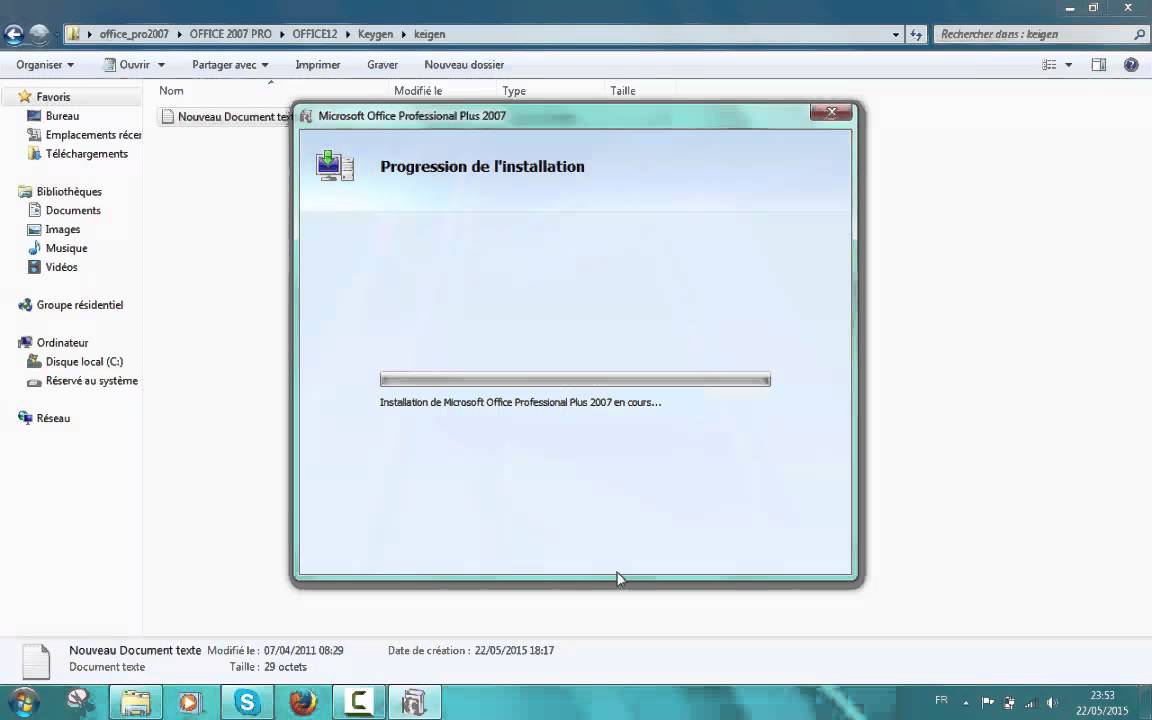The height and width of the screenshot is (720, 1152).
Task: Sort by the Type column header
Action: coord(514,90)
